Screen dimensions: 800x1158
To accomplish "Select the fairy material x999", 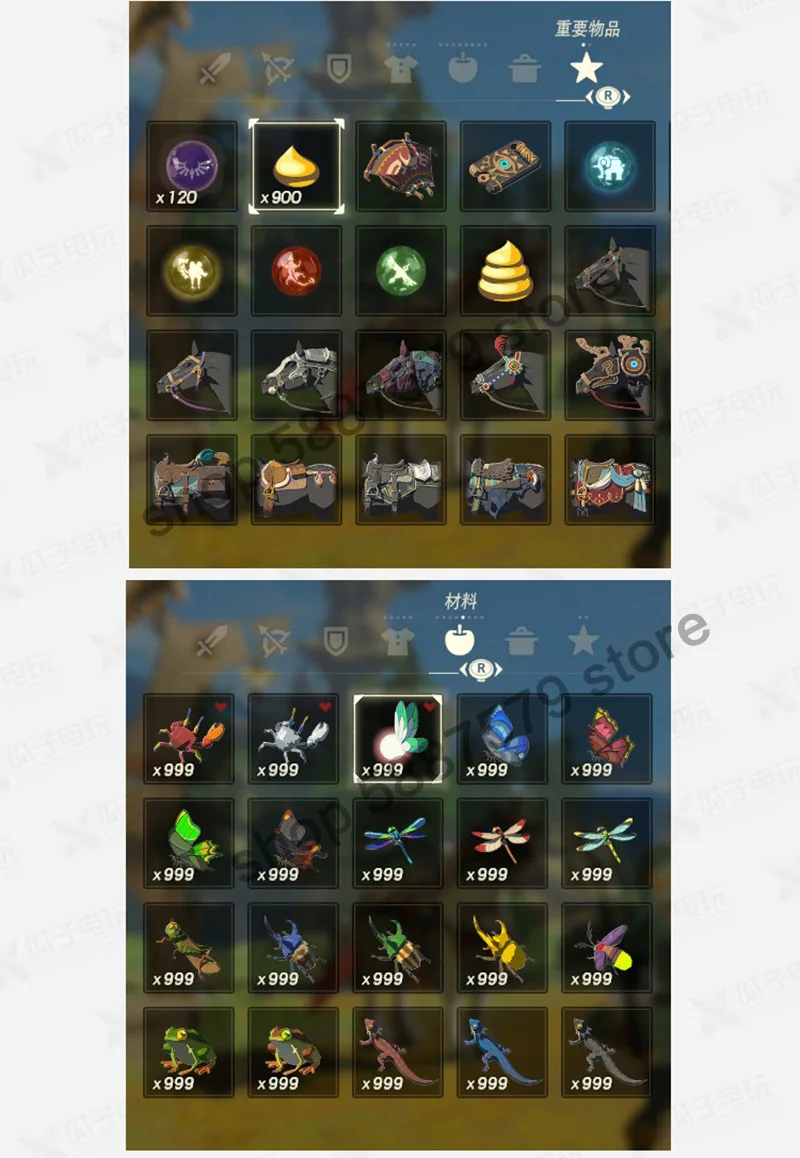I will (x=398, y=739).
